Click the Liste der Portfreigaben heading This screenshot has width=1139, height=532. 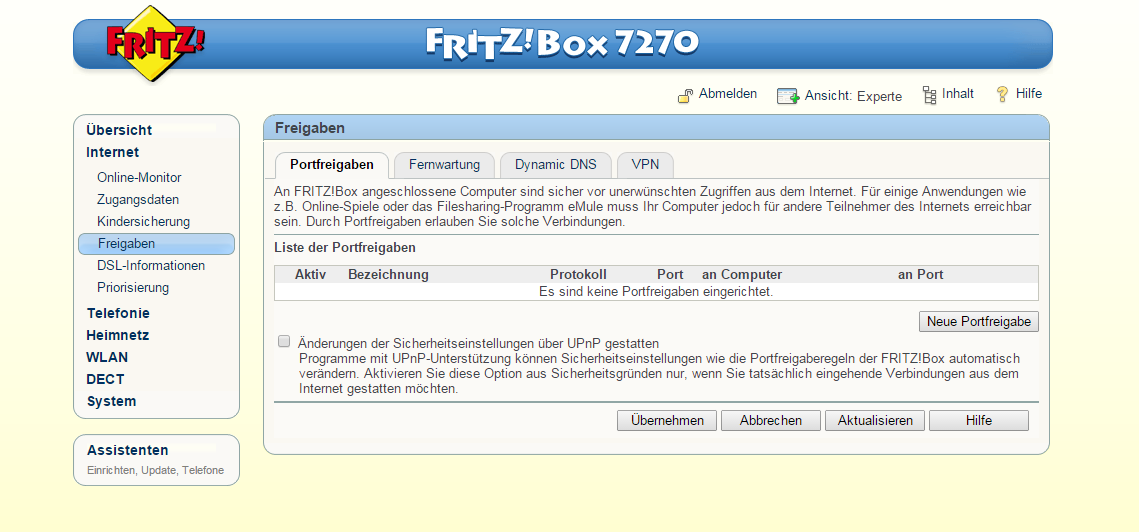point(344,247)
